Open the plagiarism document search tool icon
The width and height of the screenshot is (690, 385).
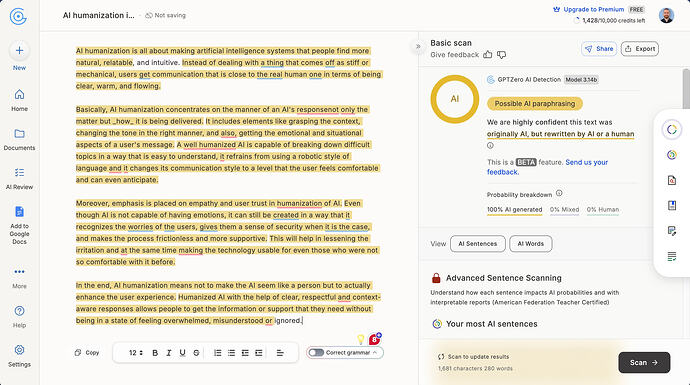pyautogui.click(x=672, y=180)
